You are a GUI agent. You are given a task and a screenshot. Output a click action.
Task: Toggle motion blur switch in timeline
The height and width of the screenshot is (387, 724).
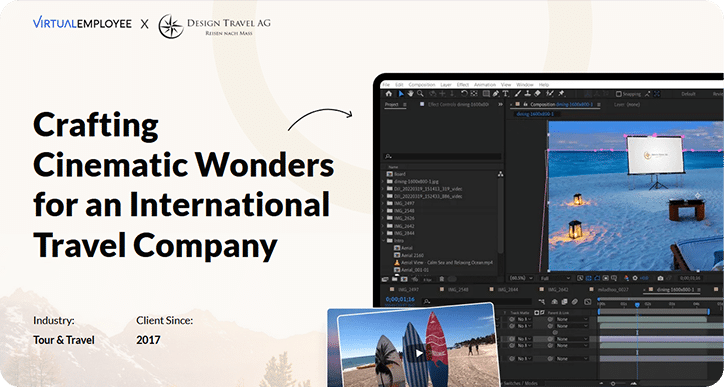point(574,302)
